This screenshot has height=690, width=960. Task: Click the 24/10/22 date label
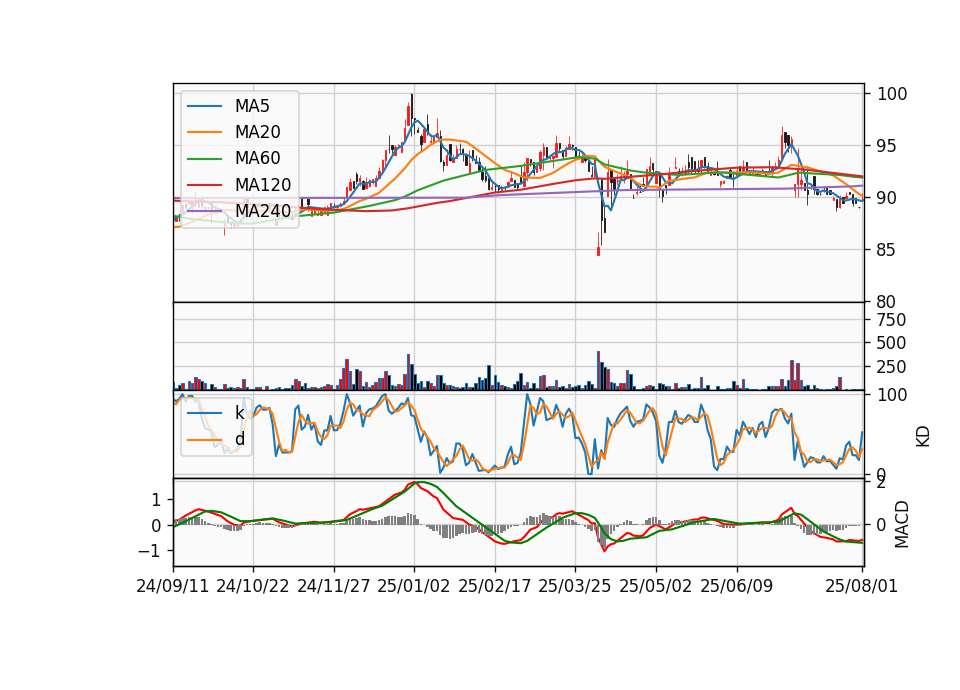click(253, 586)
